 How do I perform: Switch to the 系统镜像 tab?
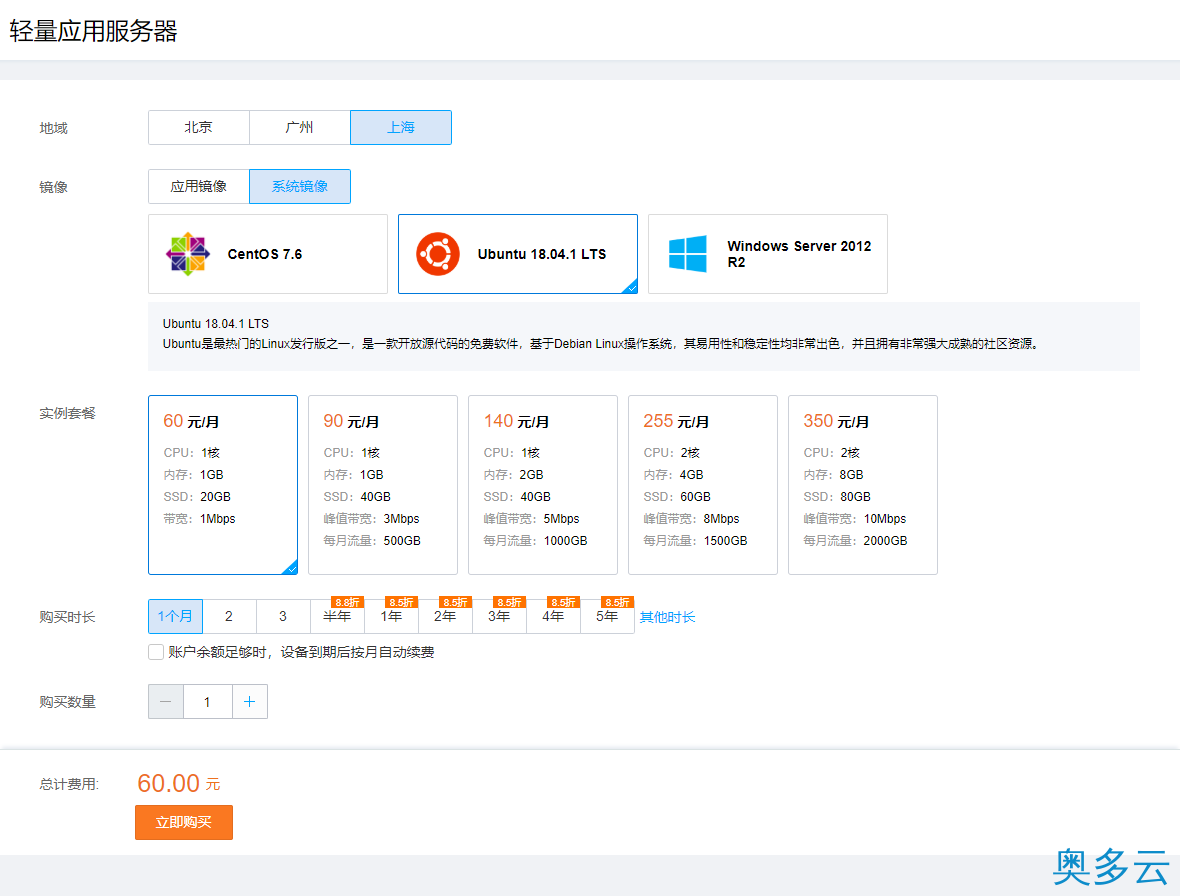pos(300,186)
